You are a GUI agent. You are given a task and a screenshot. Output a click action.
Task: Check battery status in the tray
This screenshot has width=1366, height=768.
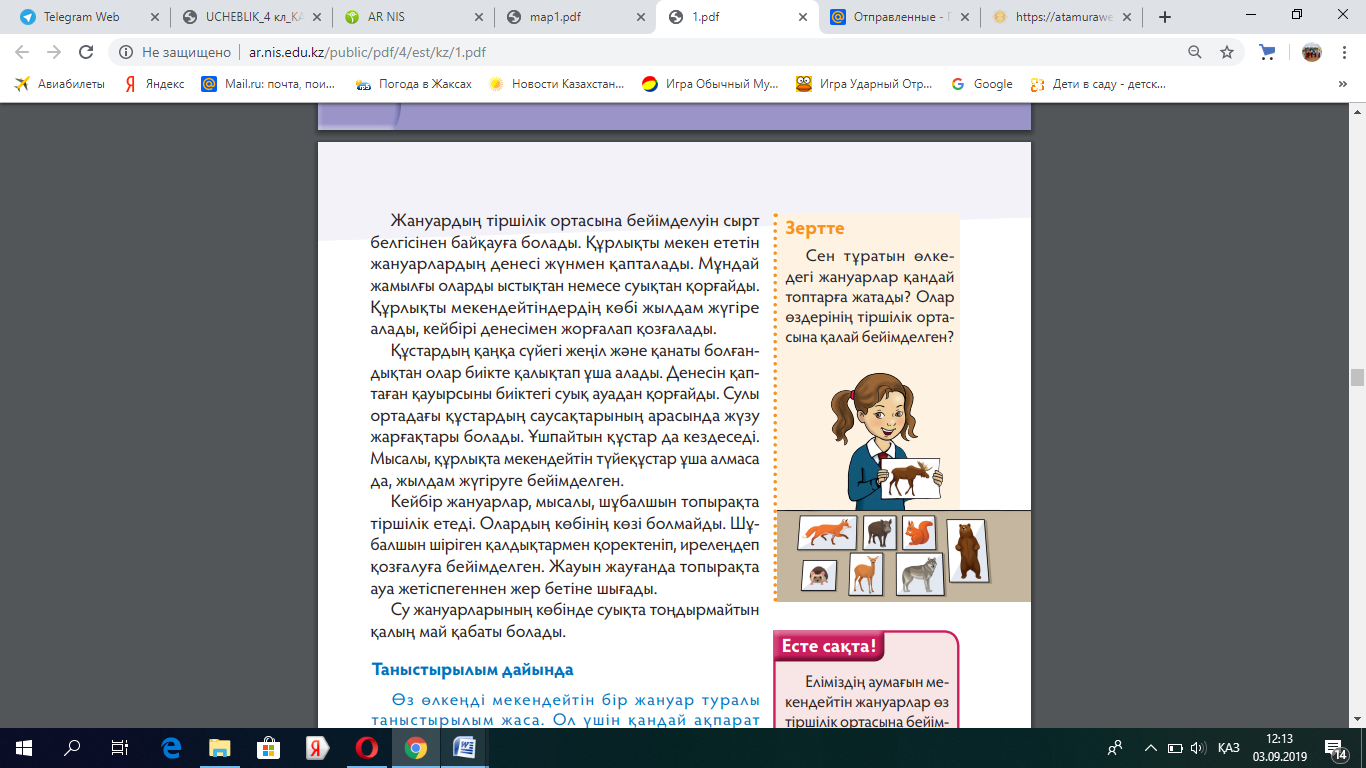click(1175, 748)
